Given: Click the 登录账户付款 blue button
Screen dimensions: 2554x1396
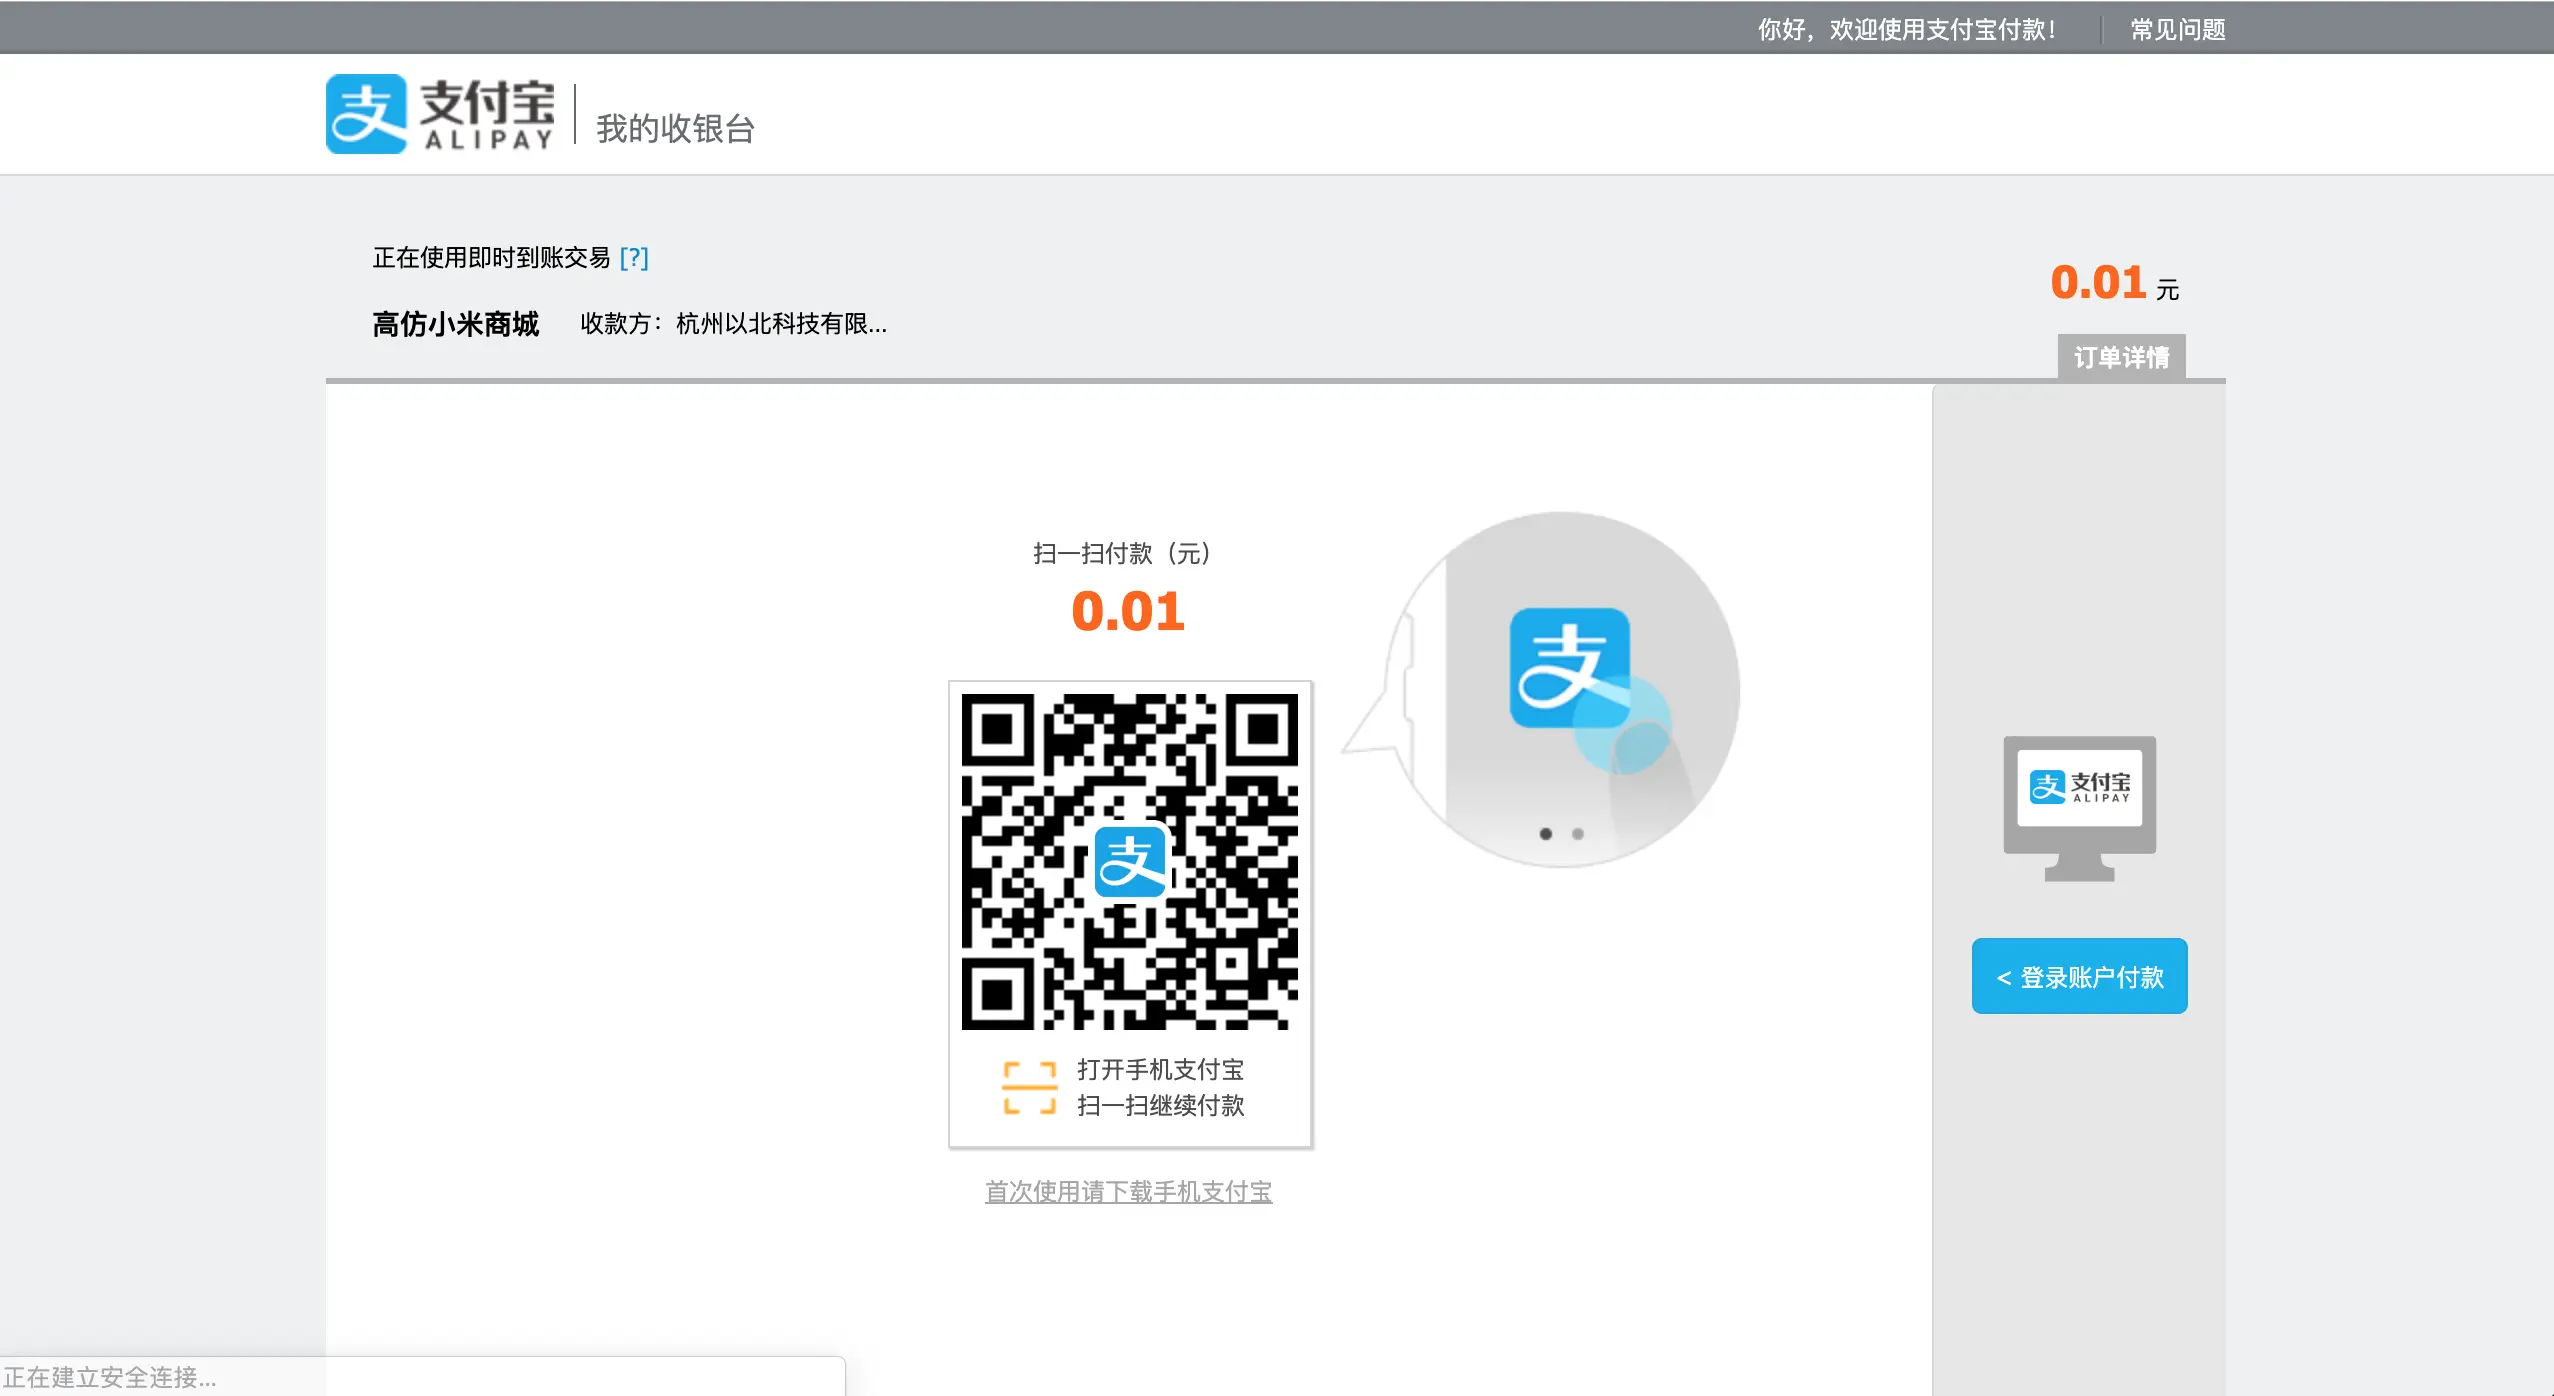Looking at the screenshot, I should [x=2079, y=976].
